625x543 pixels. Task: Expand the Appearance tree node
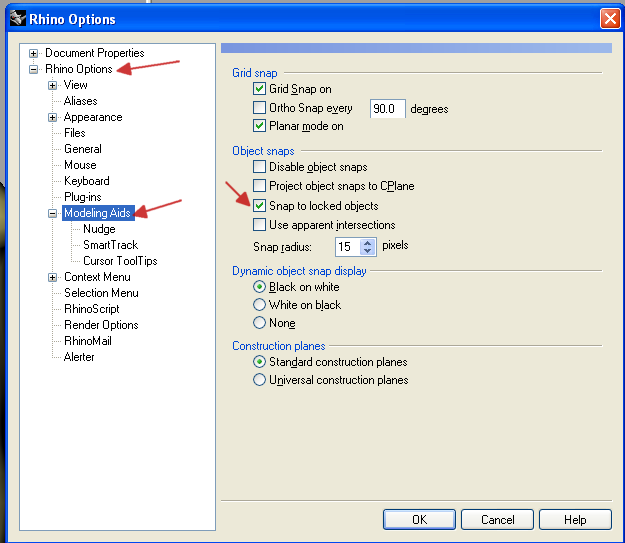pos(52,117)
